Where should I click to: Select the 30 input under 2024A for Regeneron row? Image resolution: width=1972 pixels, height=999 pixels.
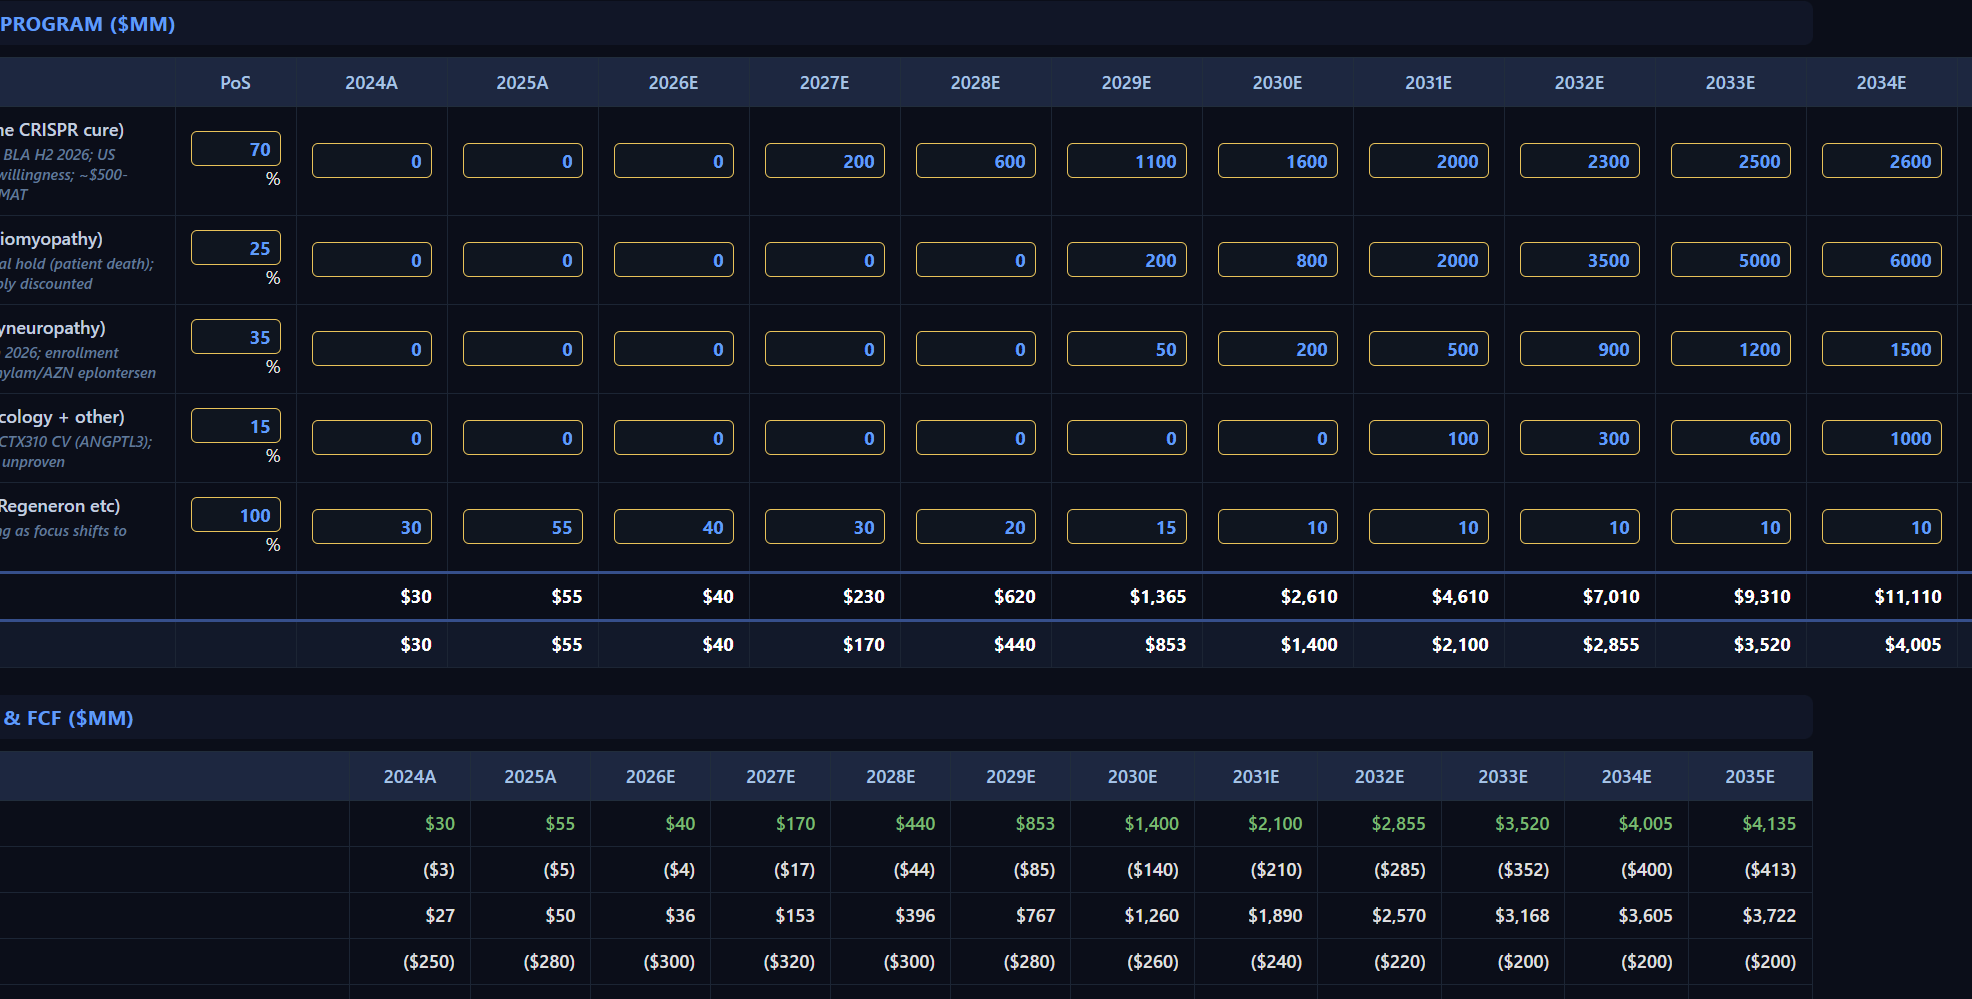[371, 526]
